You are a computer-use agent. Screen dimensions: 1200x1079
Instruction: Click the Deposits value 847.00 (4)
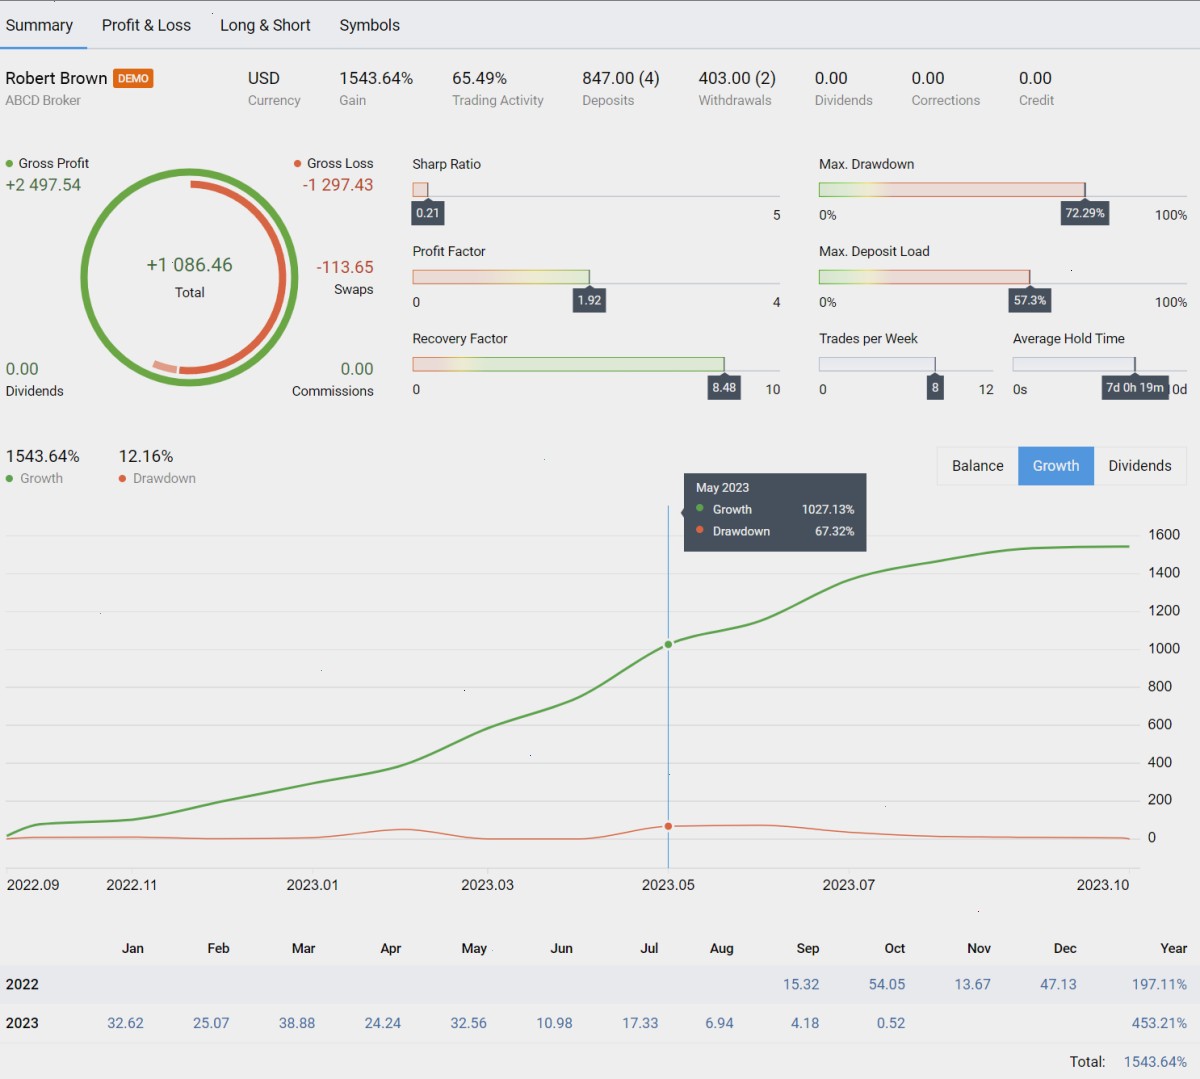coord(621,78)
